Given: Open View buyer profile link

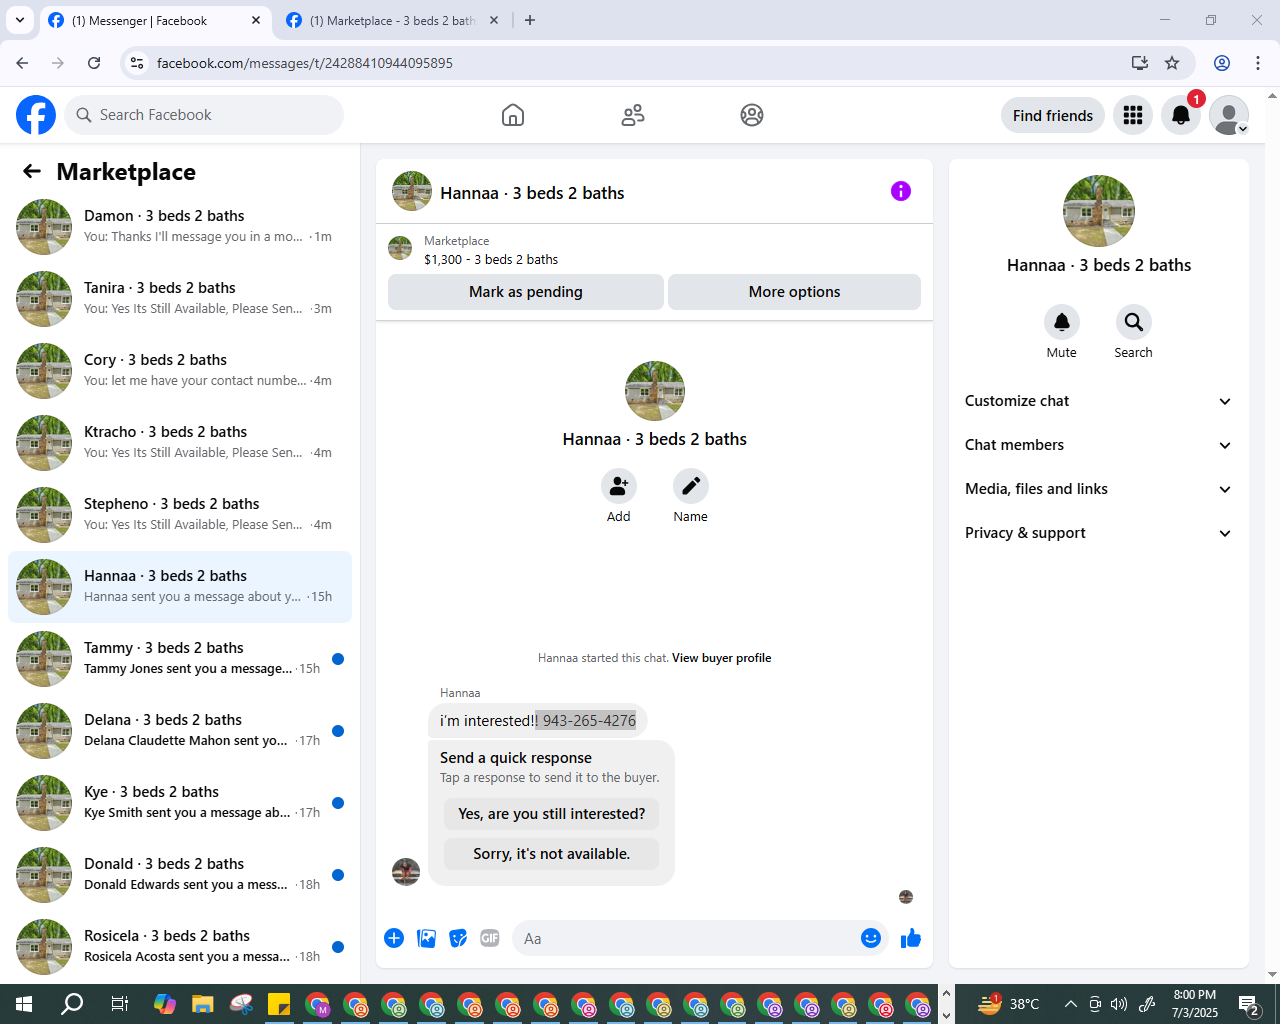Looking at the screenshot, I should (x=722, y=658).
